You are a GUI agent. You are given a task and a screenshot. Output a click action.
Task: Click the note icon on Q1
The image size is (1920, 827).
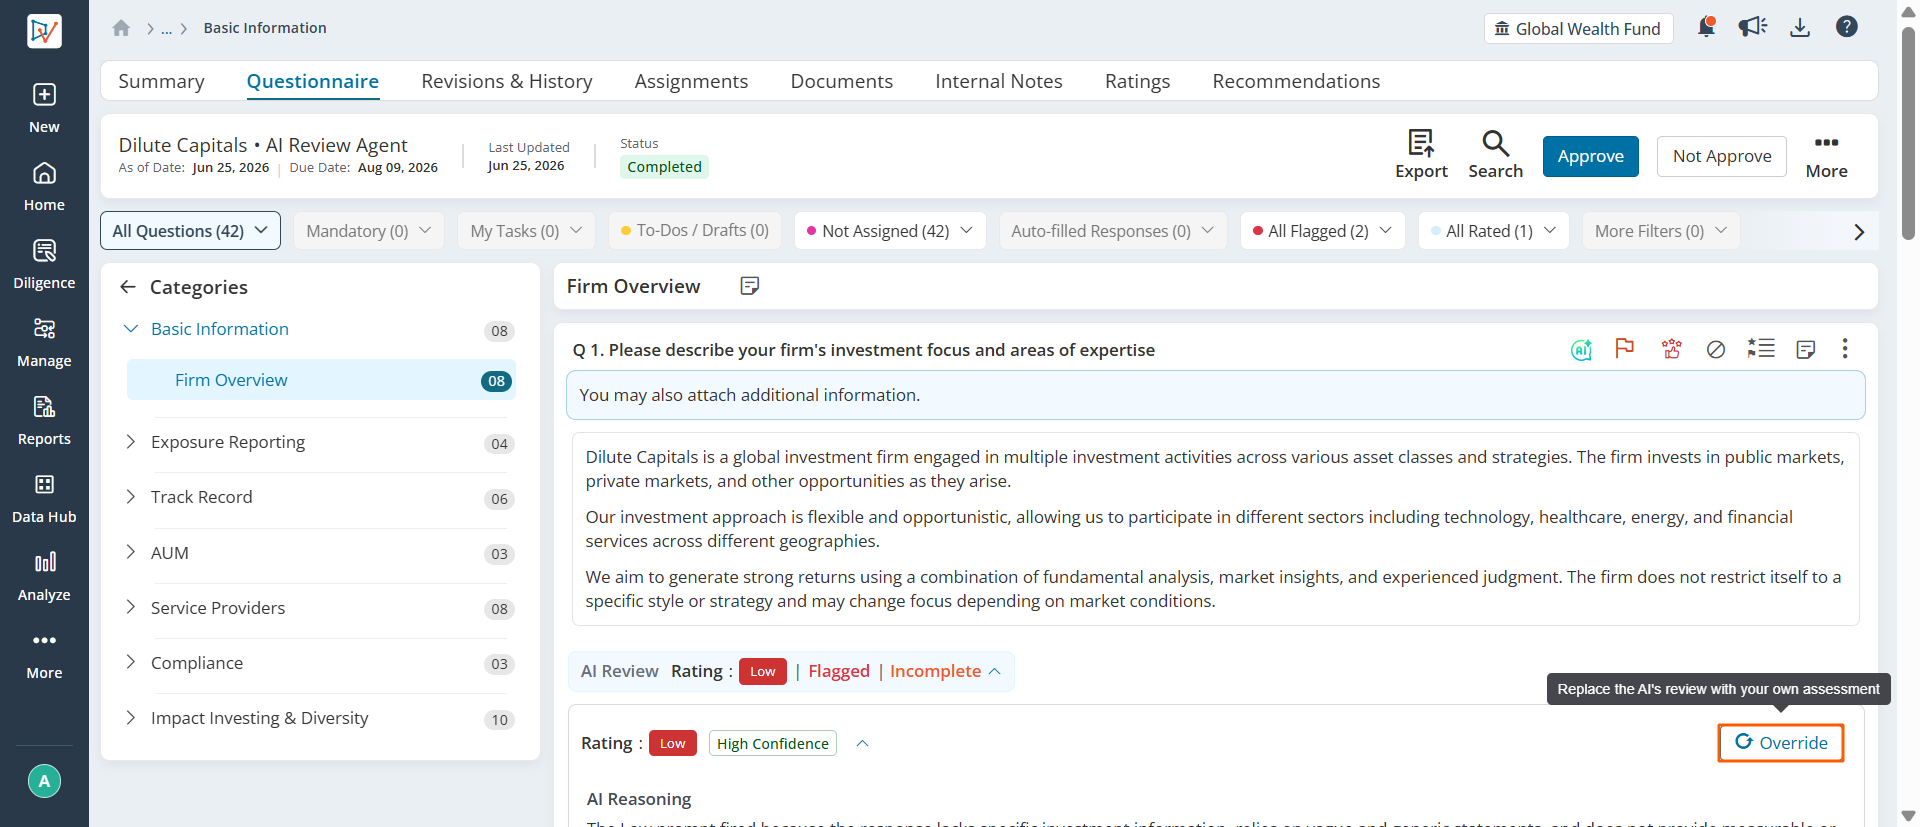1806,349
